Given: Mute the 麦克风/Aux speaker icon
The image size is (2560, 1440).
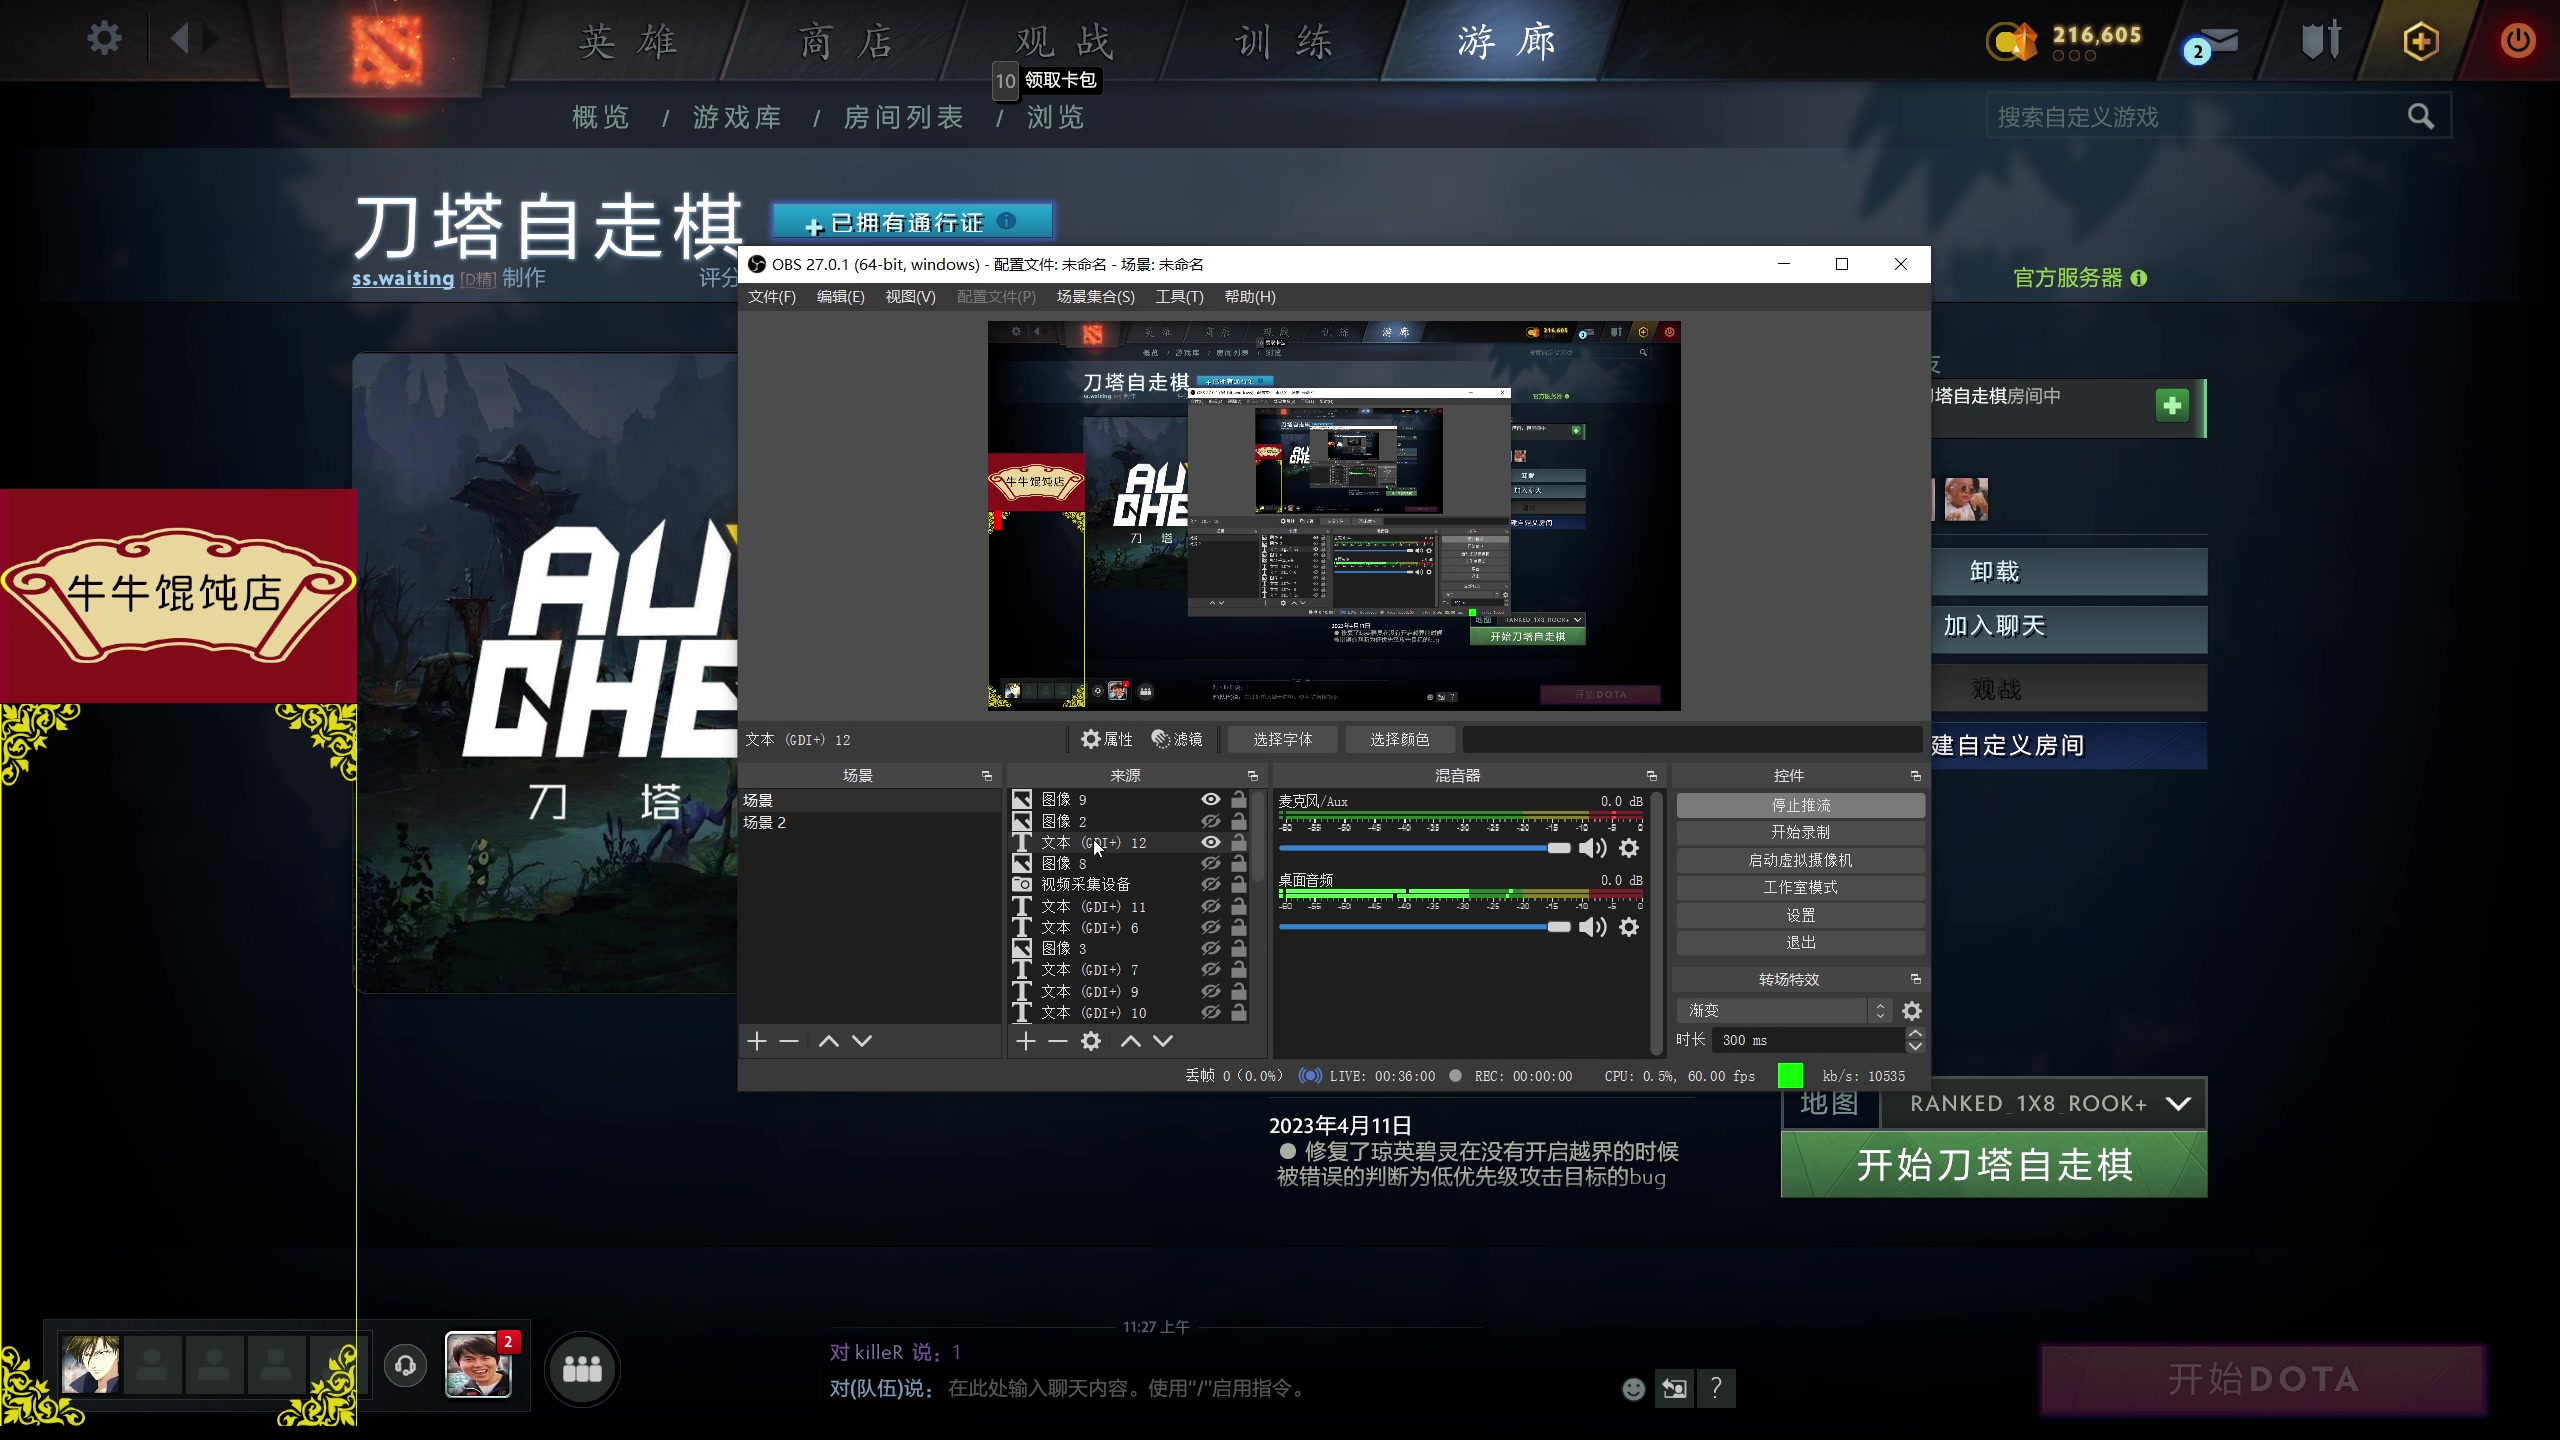Looking at the screenshot, I should 1592,848.
